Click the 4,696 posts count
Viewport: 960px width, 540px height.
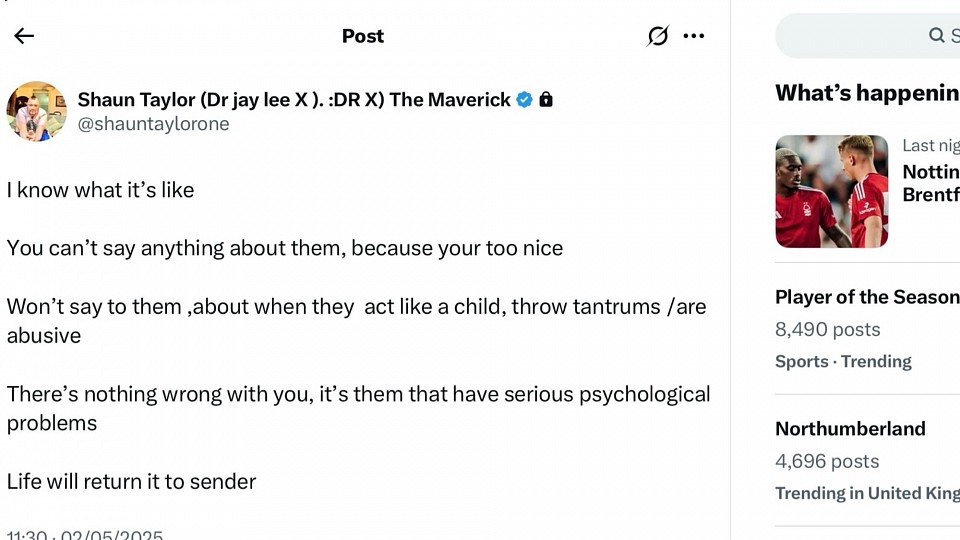pyautogui.click(x=827, y=461)
